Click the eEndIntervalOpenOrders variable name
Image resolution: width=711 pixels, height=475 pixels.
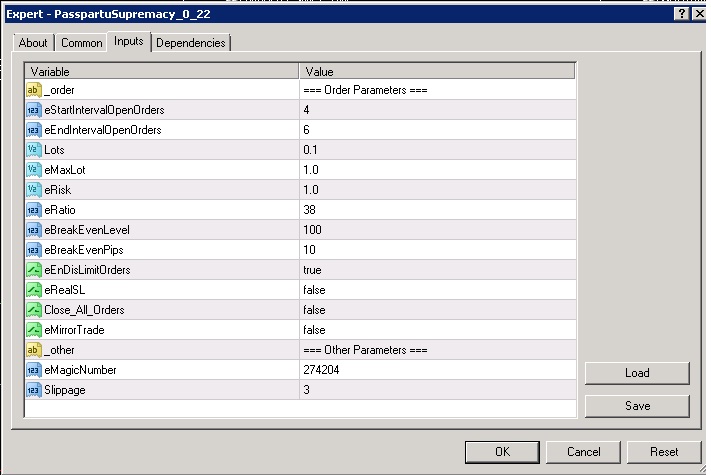tap(103, 130)
